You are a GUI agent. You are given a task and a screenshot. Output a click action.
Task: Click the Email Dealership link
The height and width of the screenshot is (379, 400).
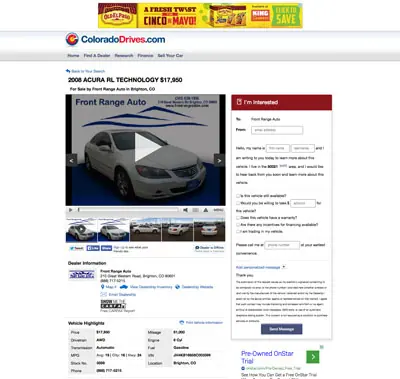(122, 294)
